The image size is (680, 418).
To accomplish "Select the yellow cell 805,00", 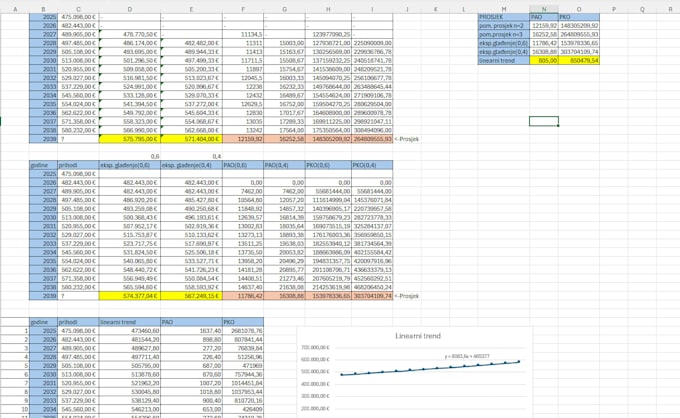I will point(544,61).
